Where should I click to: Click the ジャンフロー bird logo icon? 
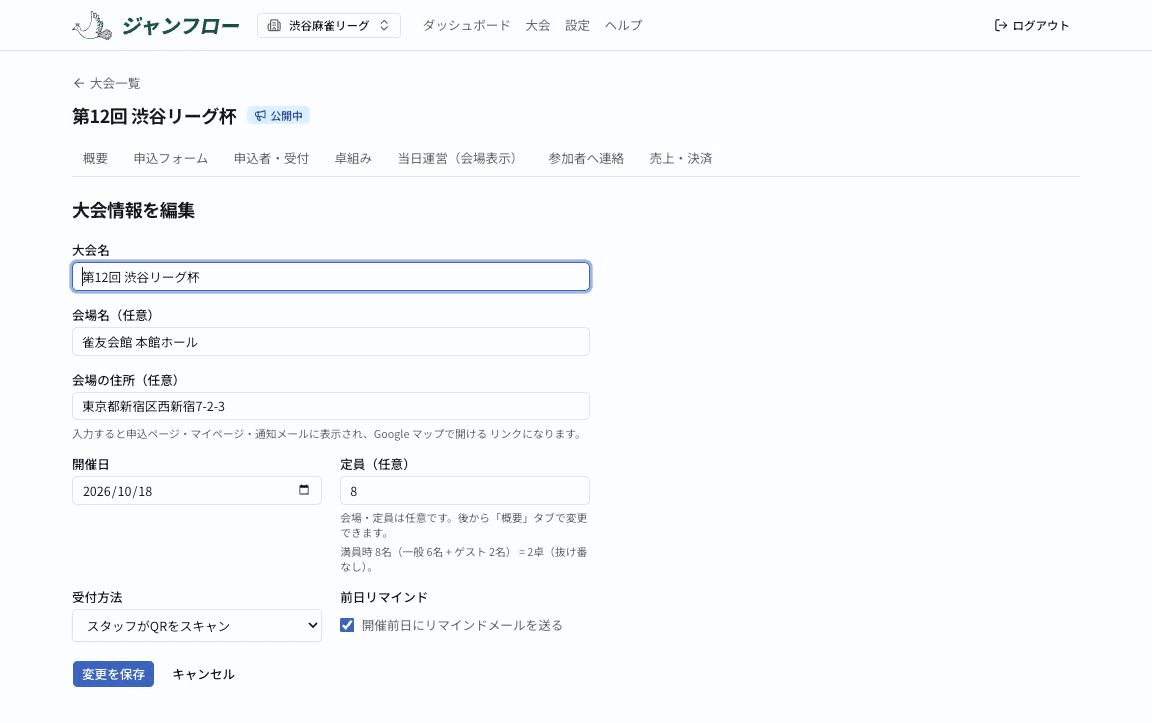pyautogui.click(x=92, y=25)
